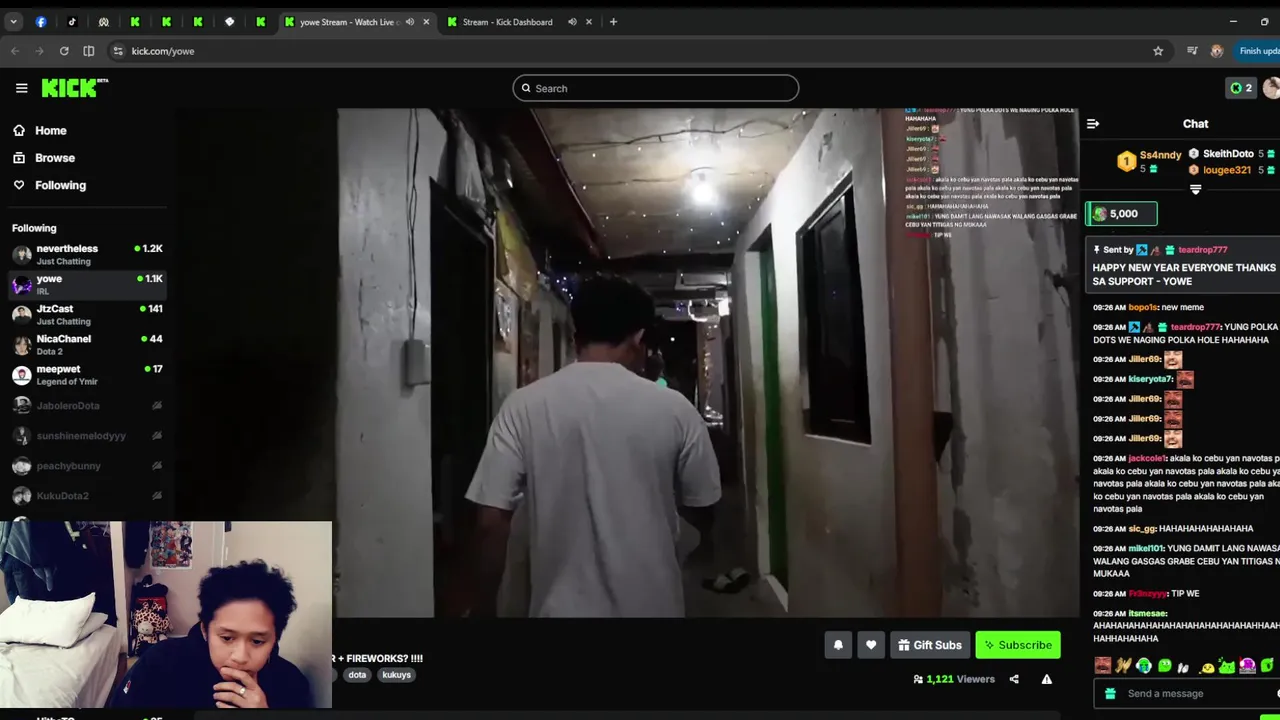Reload the page

point(64,51)
